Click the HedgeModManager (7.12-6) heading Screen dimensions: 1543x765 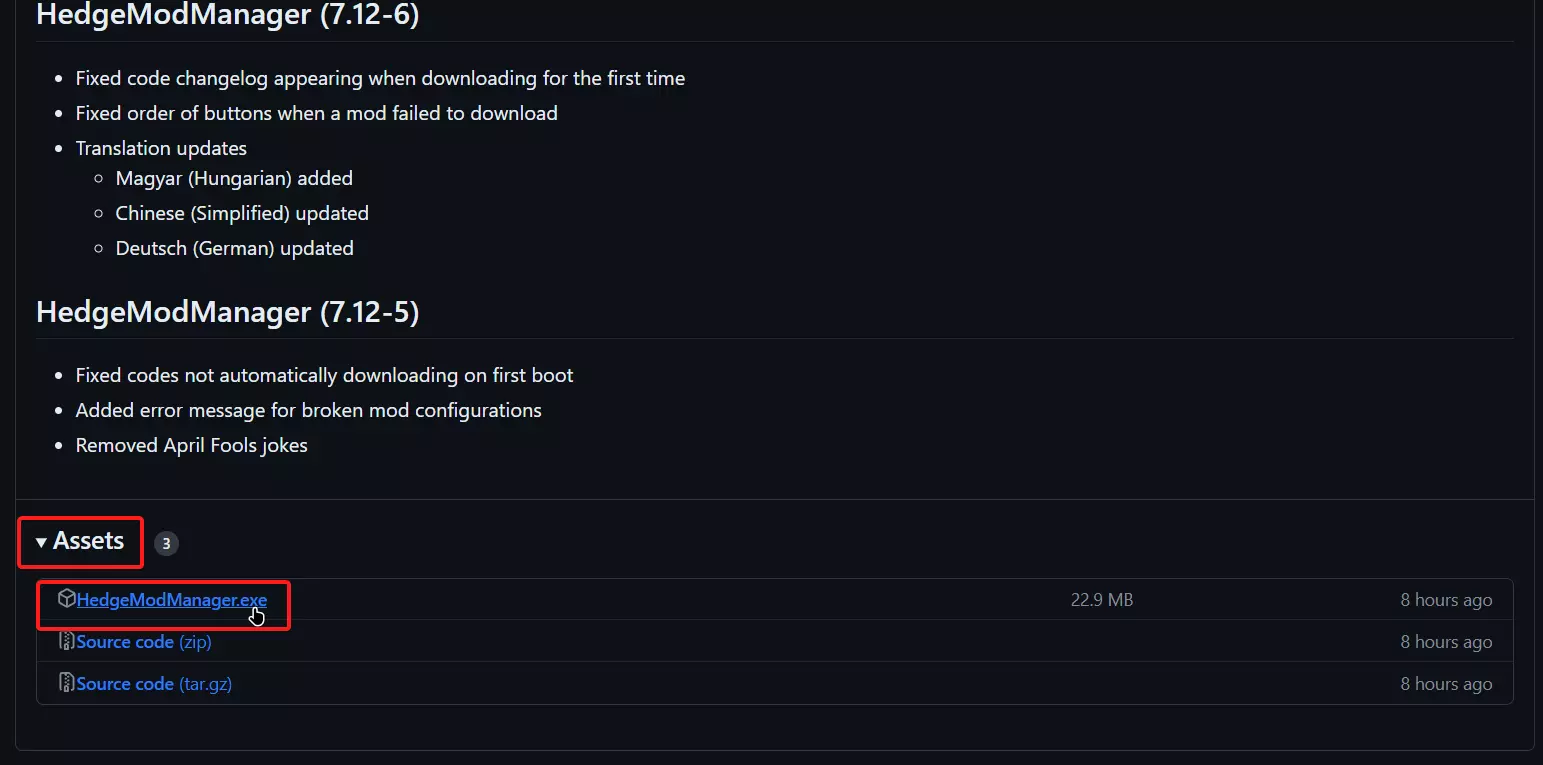227,16
